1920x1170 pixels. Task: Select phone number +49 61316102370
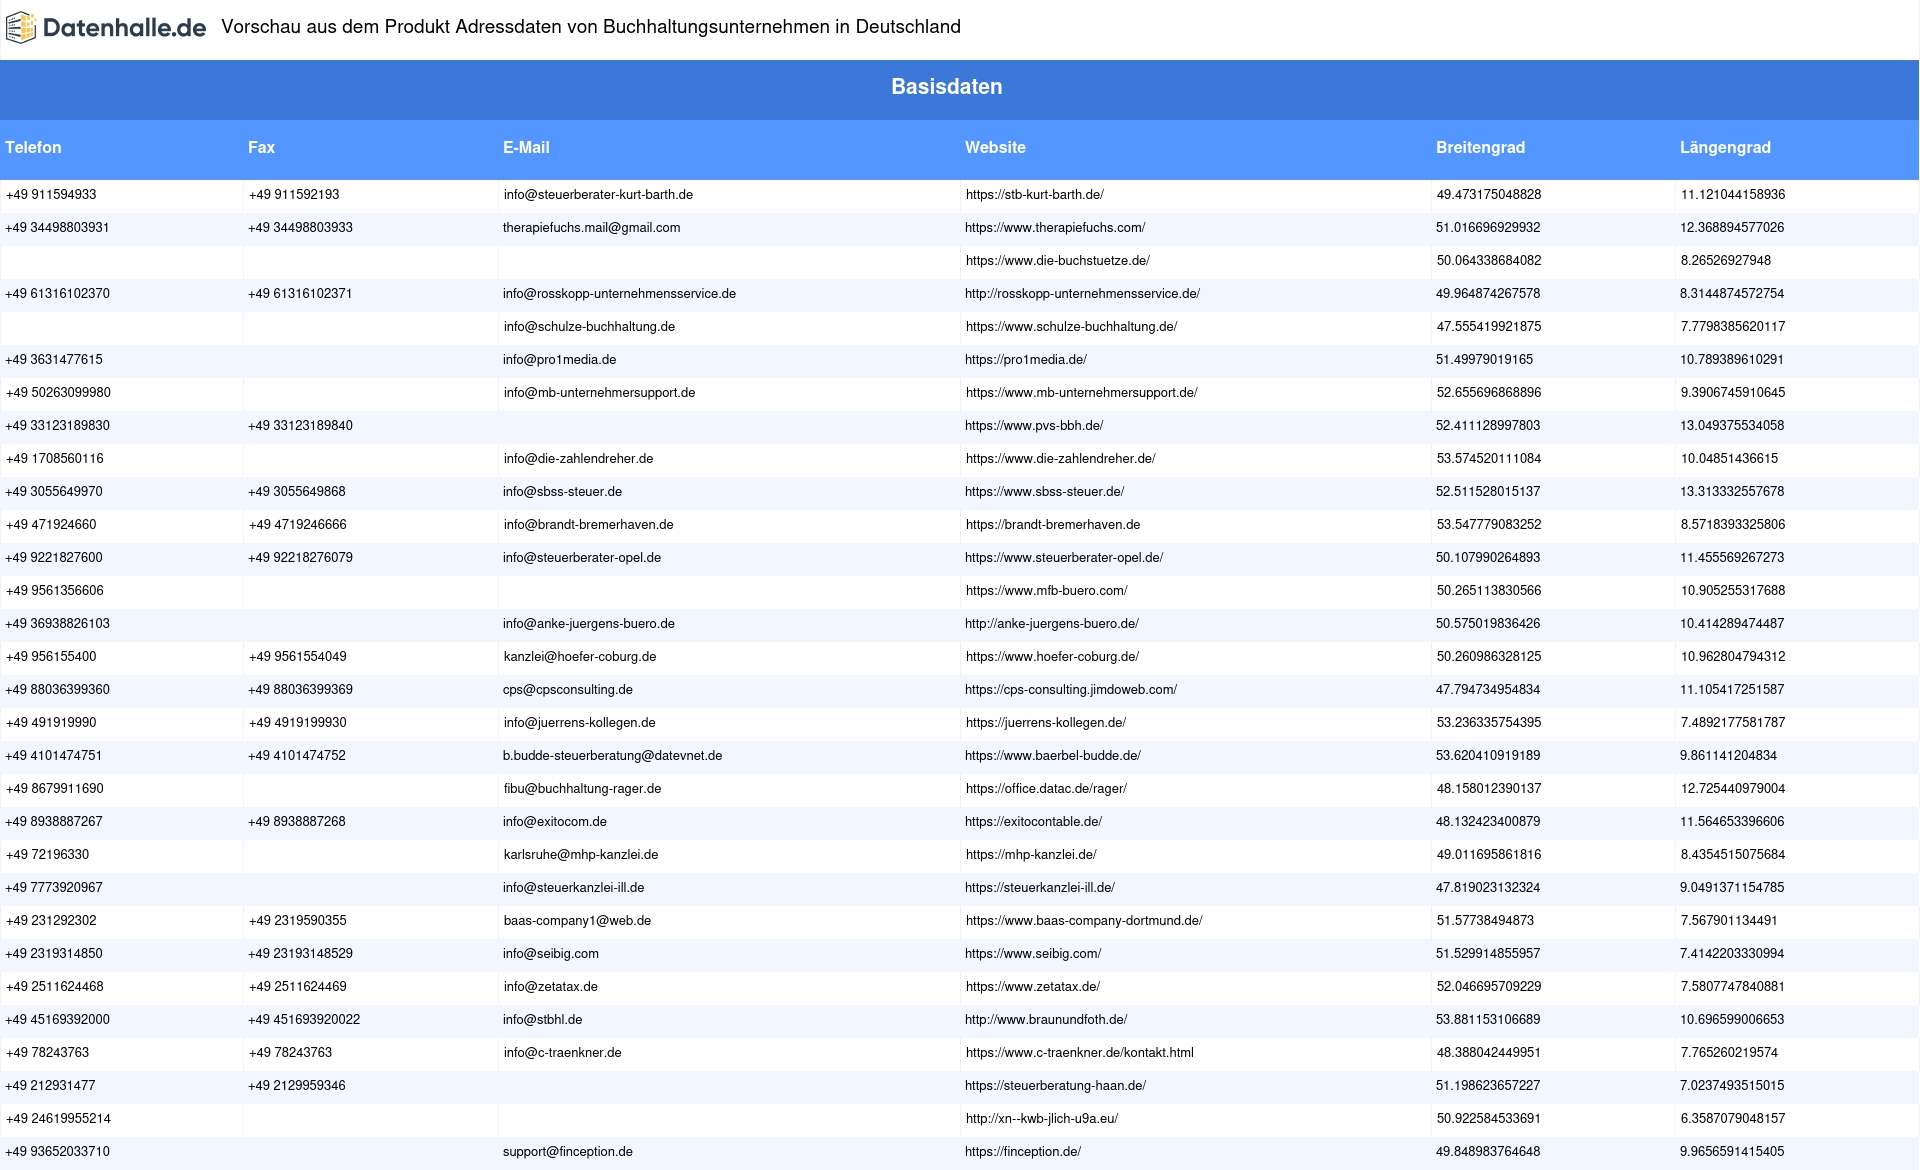[x=57, y=294]
